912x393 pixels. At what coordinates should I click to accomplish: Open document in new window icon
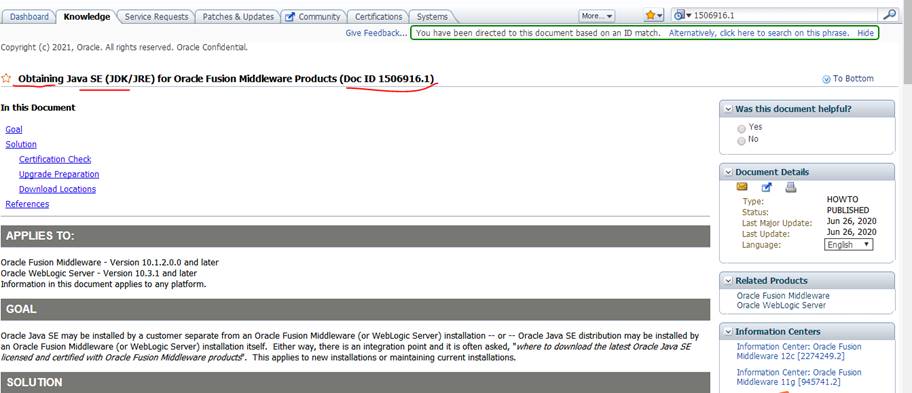click(x=766, y=187)
